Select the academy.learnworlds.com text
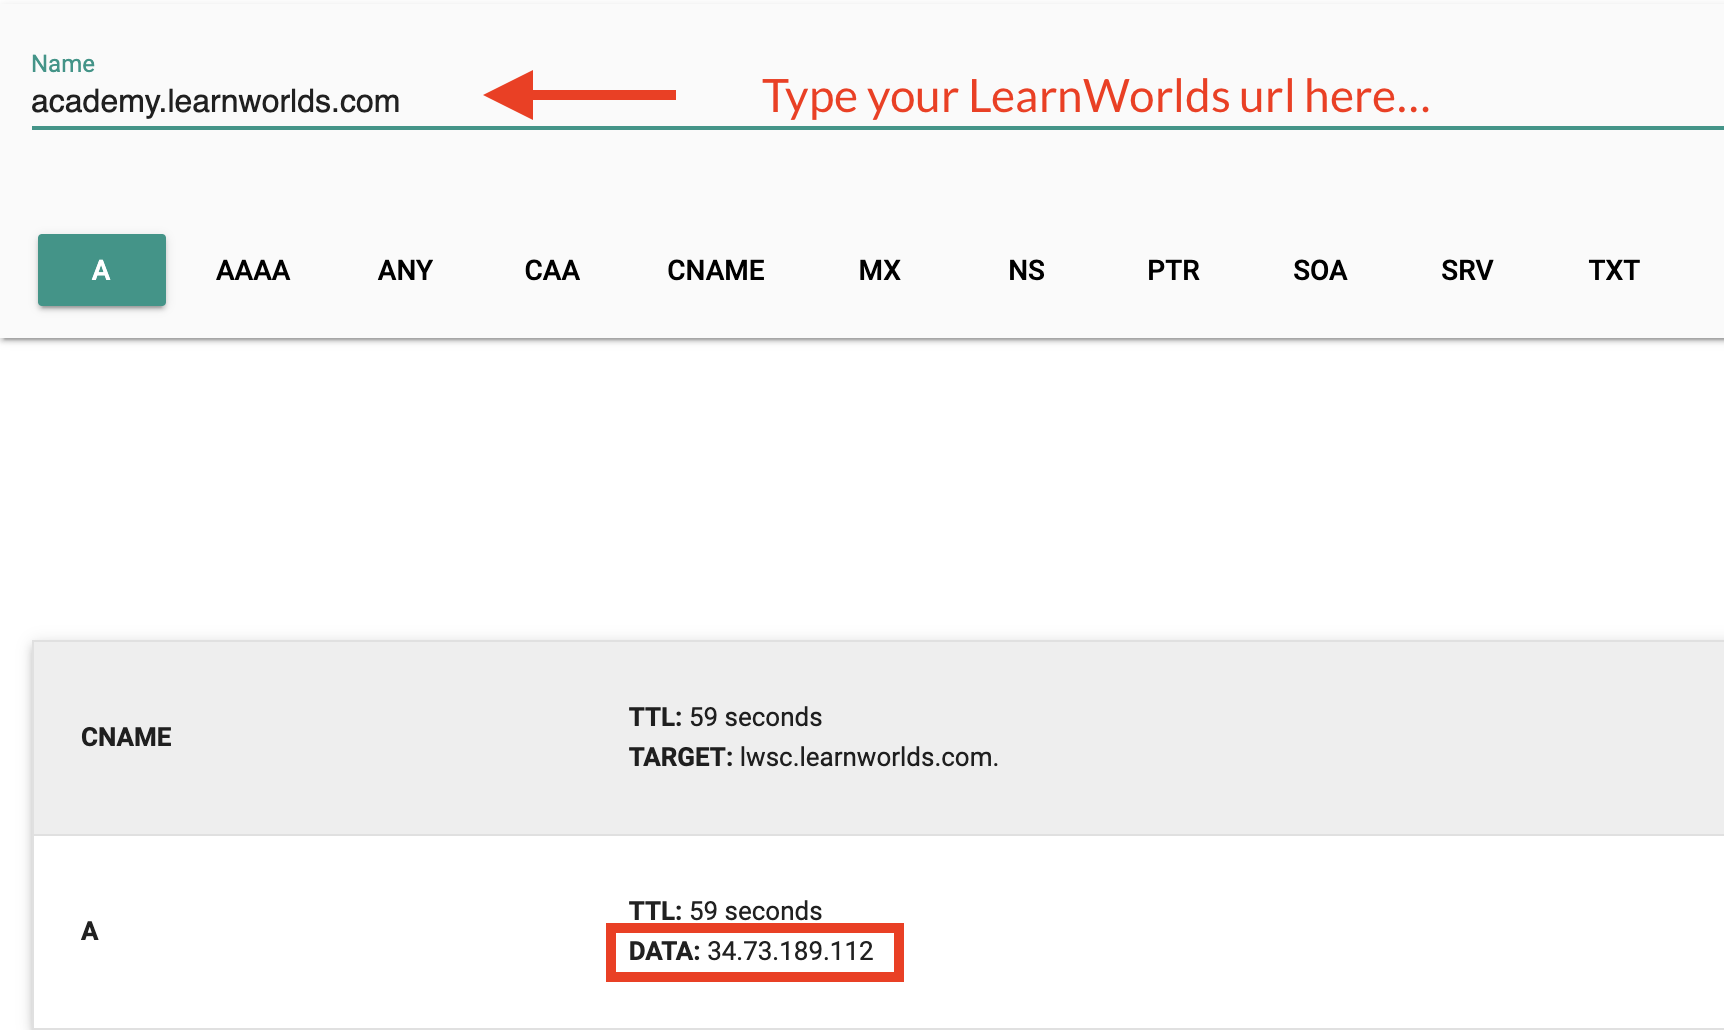The width and height of the screenshot is (1724, 1030). coord(216,100)
